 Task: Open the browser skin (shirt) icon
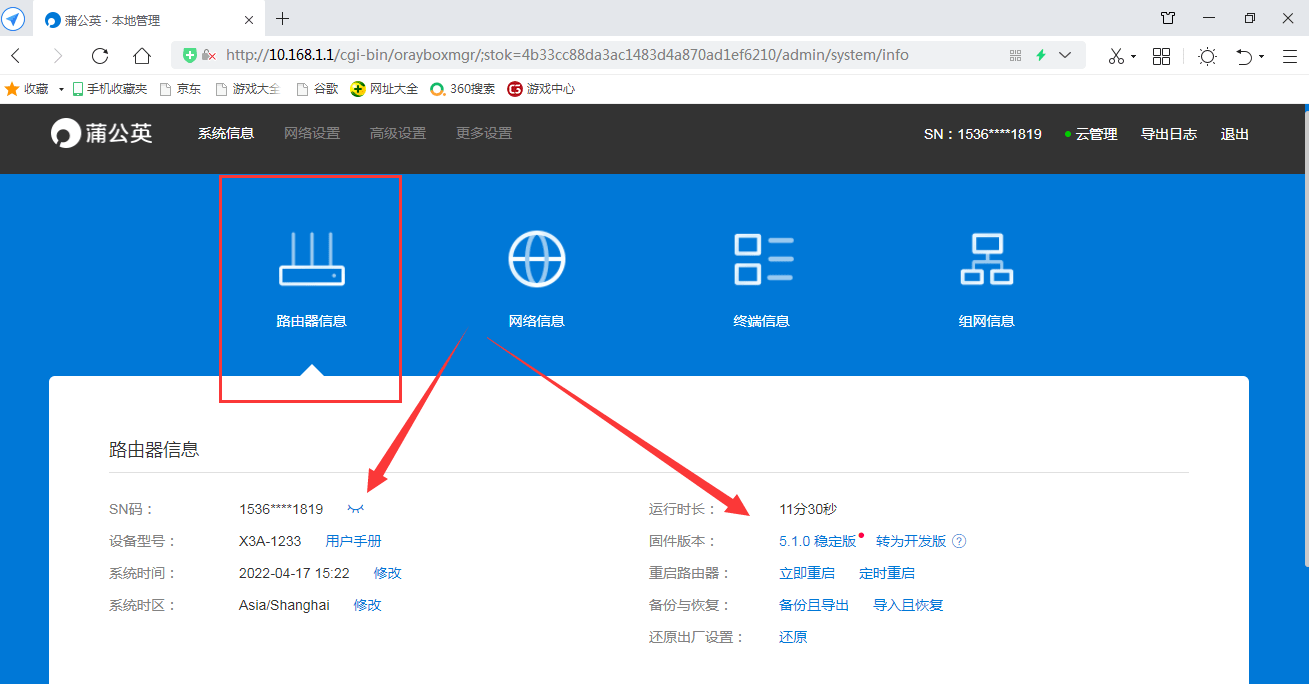(x=1167, y=19)
